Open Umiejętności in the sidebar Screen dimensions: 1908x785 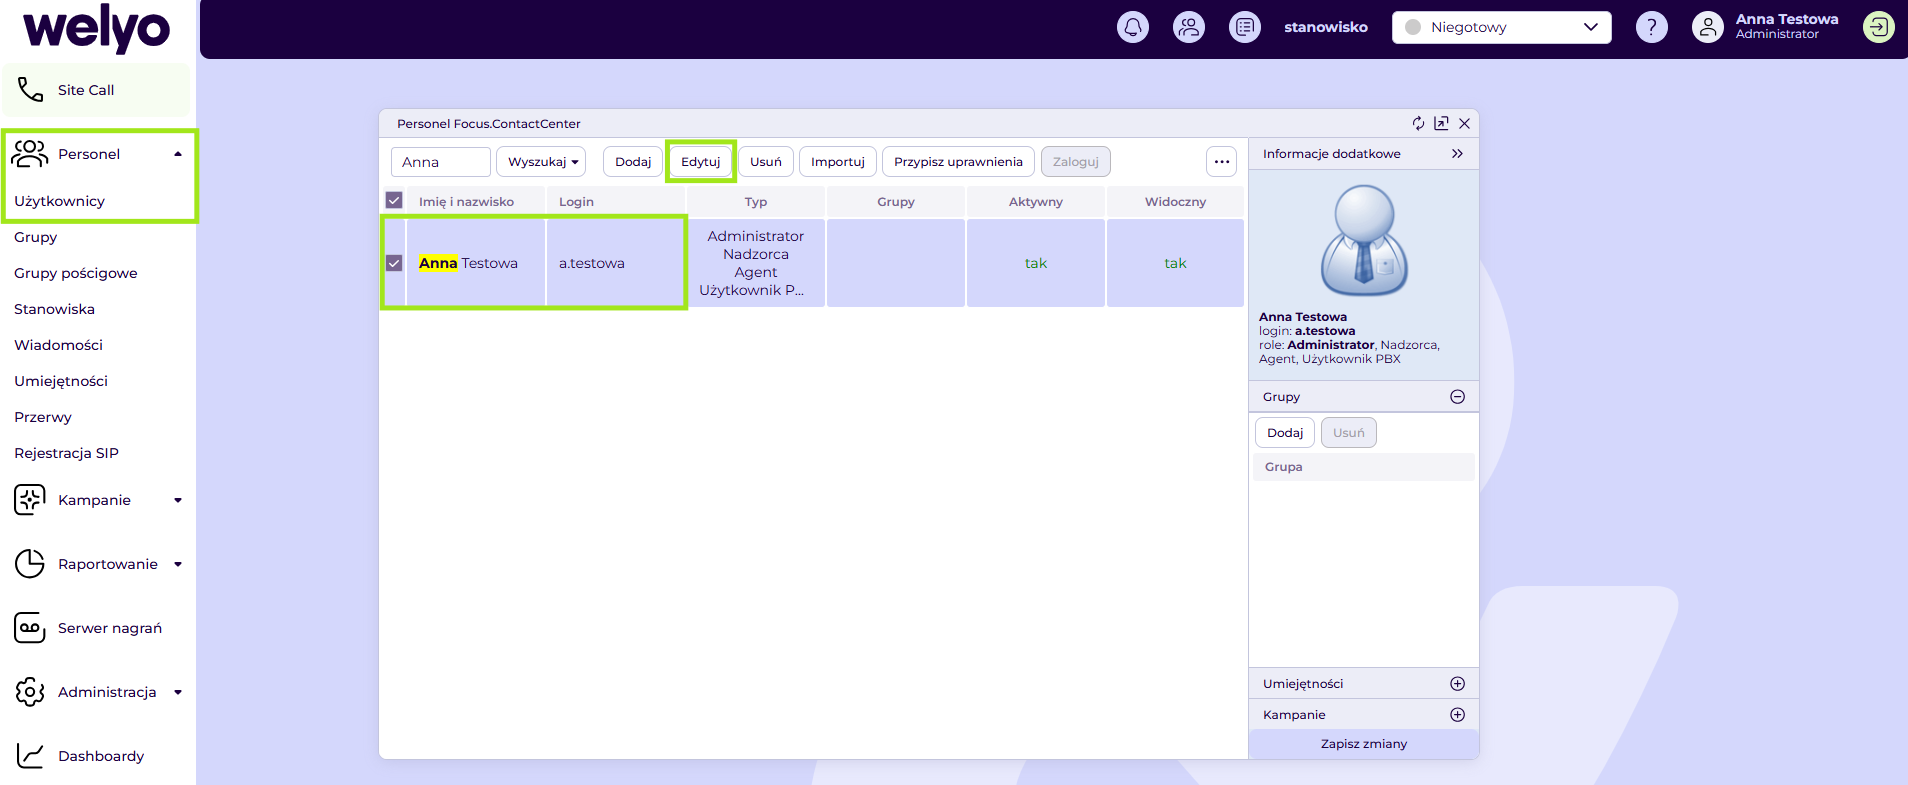61,381
